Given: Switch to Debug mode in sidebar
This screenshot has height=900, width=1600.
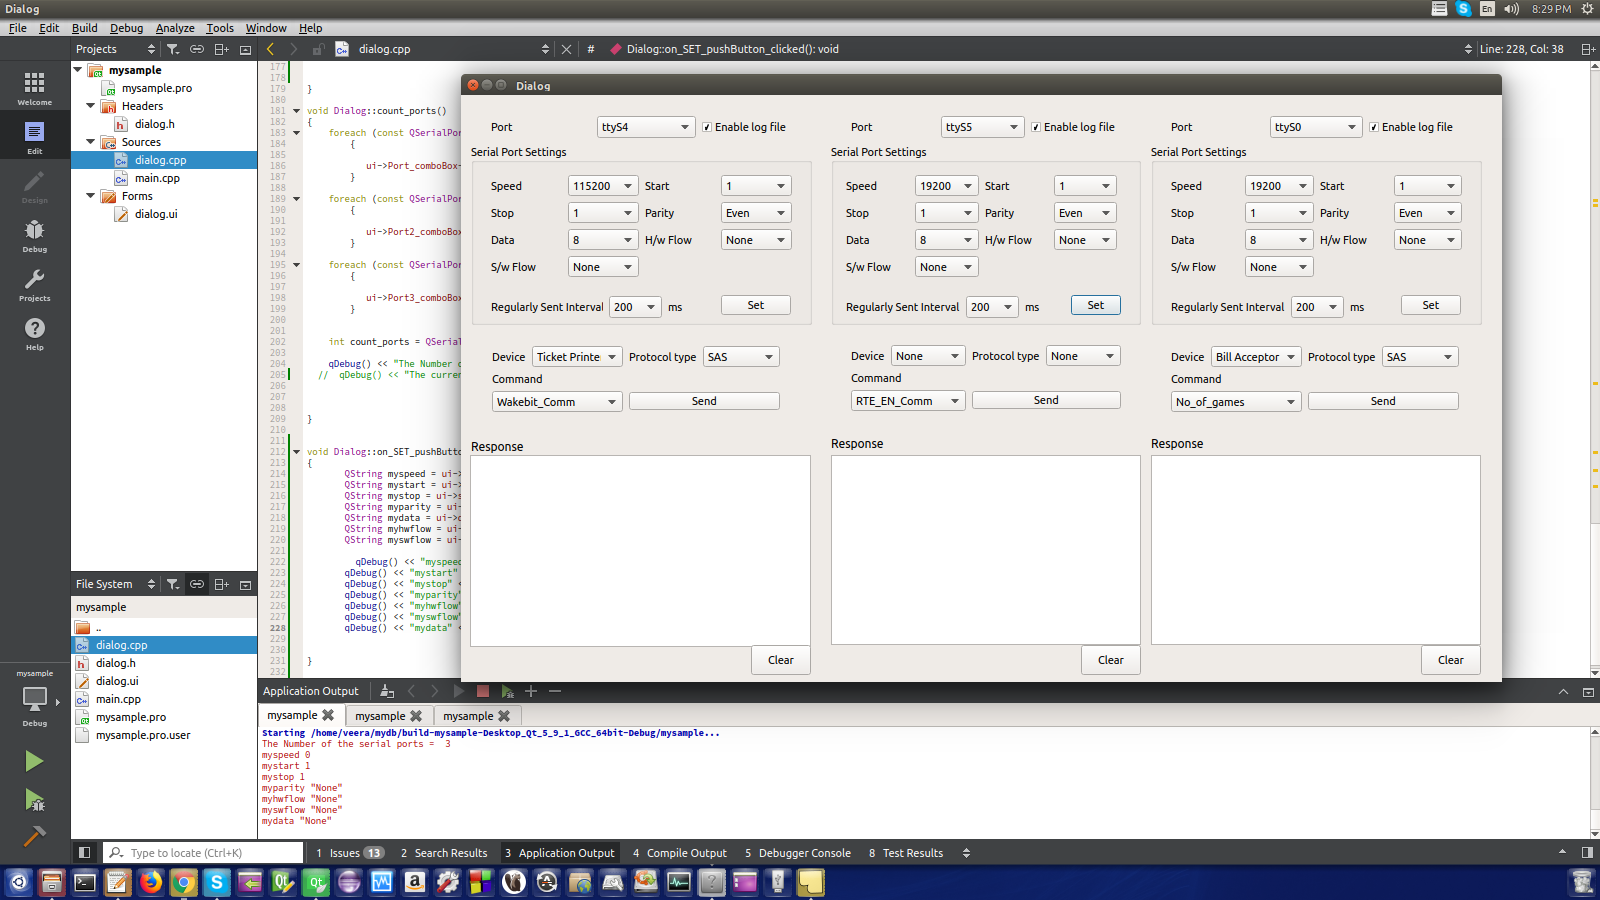Looking at the screenshot, I should coord(34,235).
